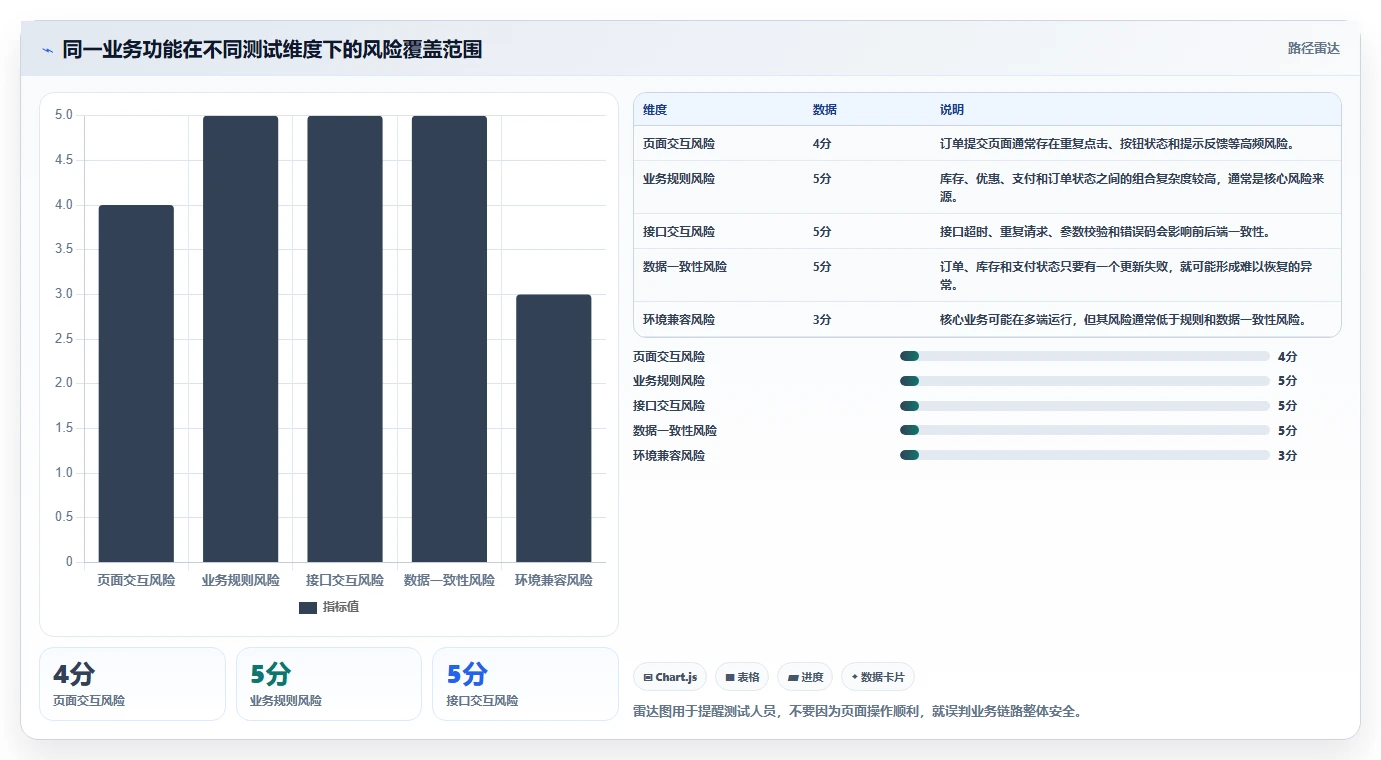Click 页面交互风险 x-axis label under chart
This screenshot has width=1381, height=760.
coord(136,580)
